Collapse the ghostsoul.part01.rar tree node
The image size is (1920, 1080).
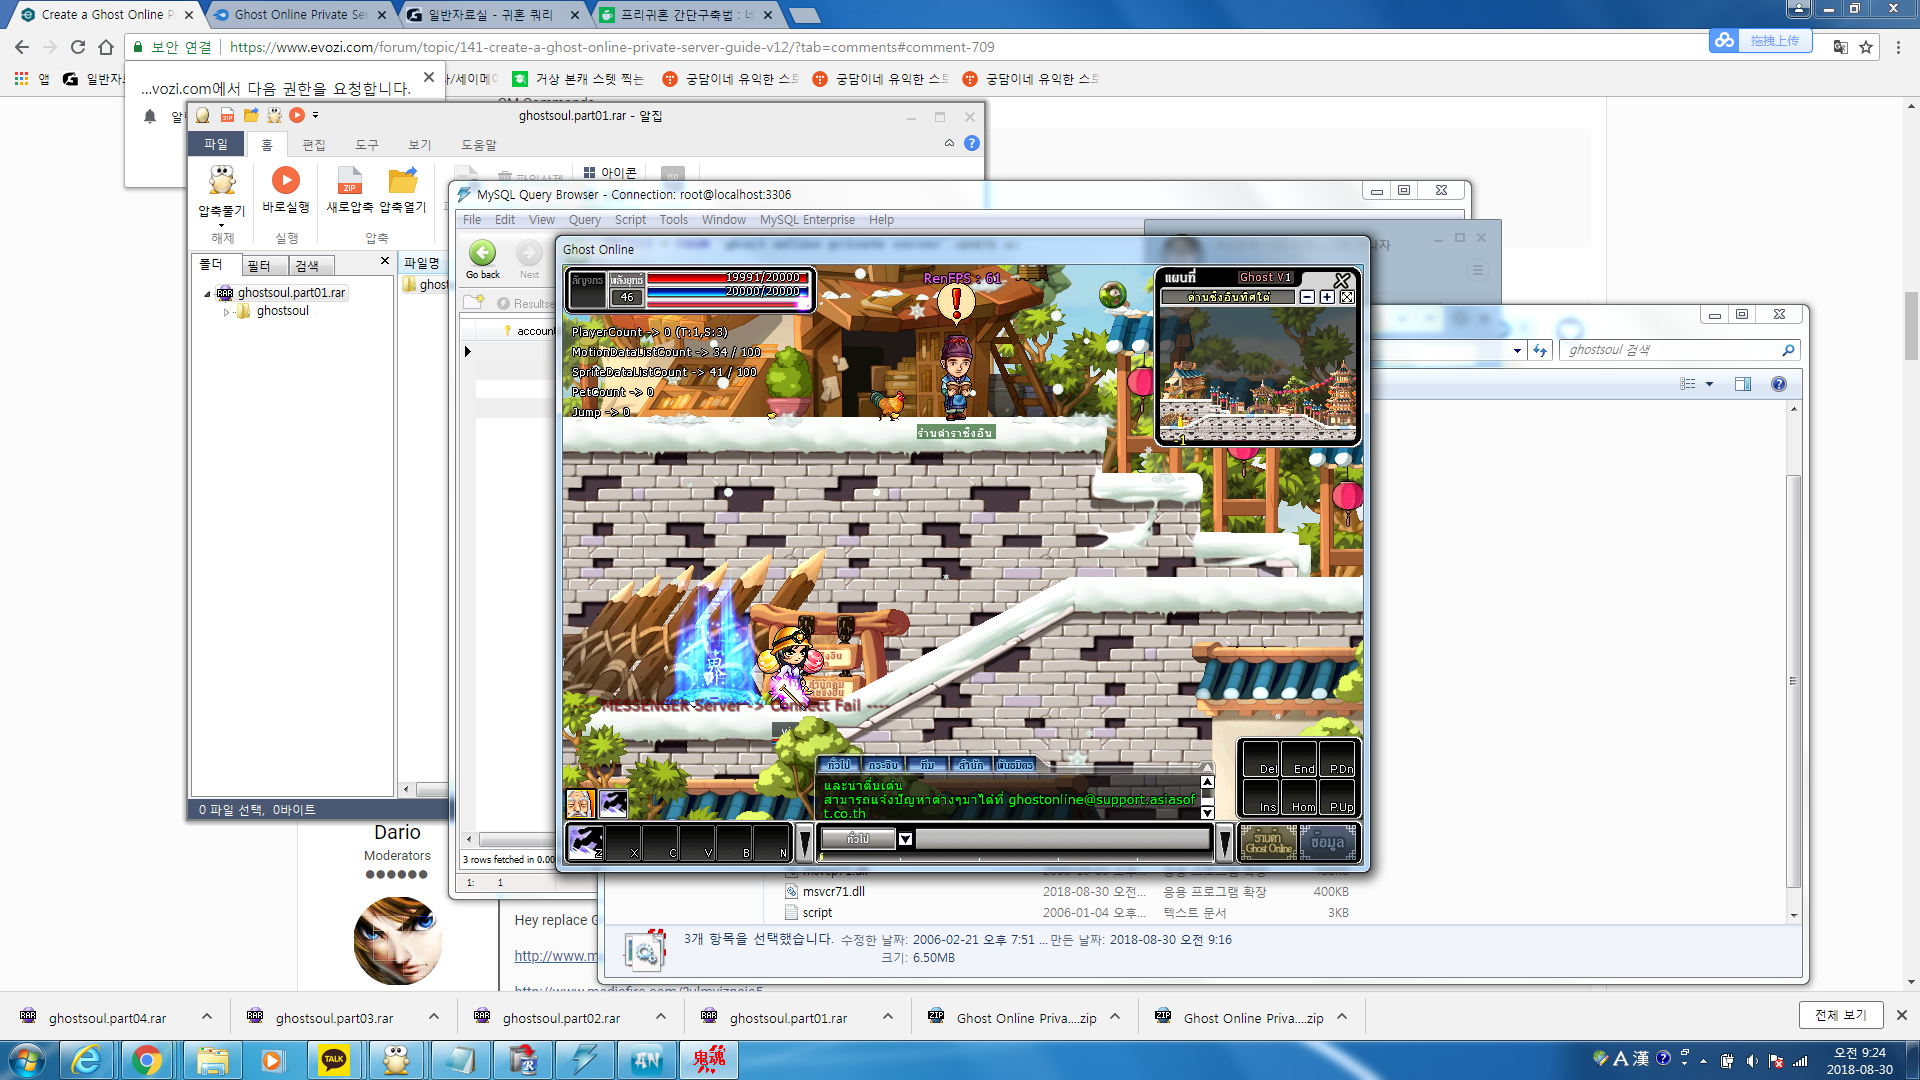pos(208,294)
